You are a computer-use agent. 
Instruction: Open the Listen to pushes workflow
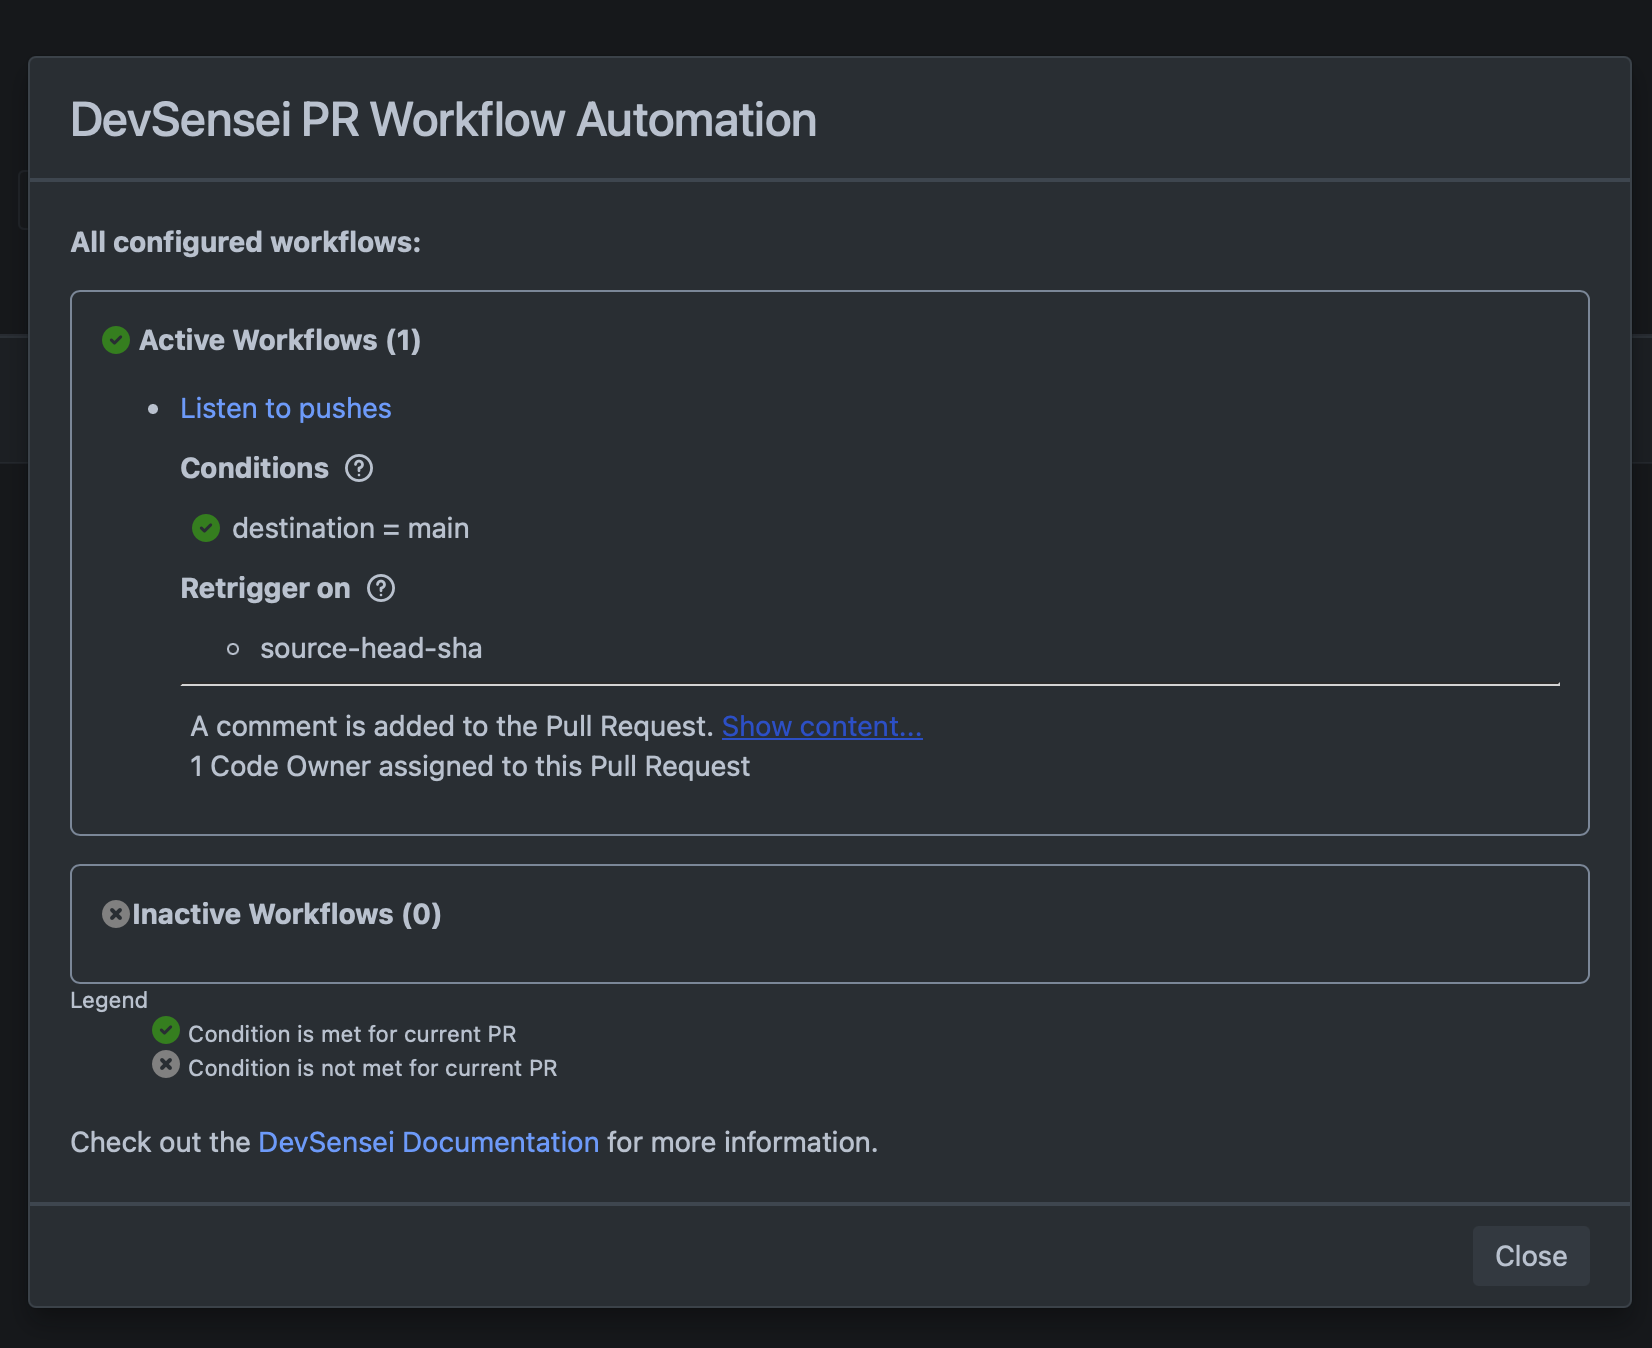[x=285, y=408]
